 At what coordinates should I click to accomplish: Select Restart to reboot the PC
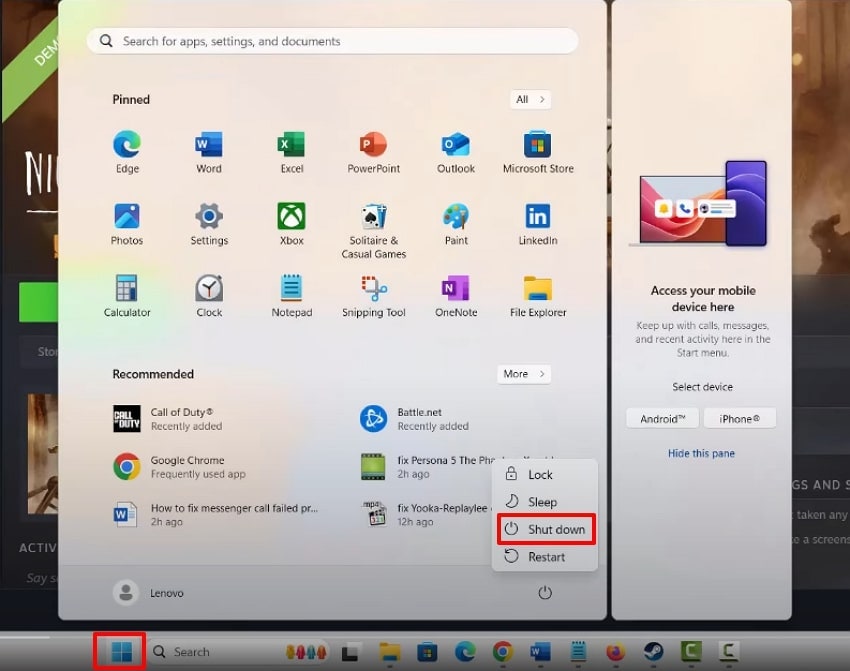tap(545, 556)
